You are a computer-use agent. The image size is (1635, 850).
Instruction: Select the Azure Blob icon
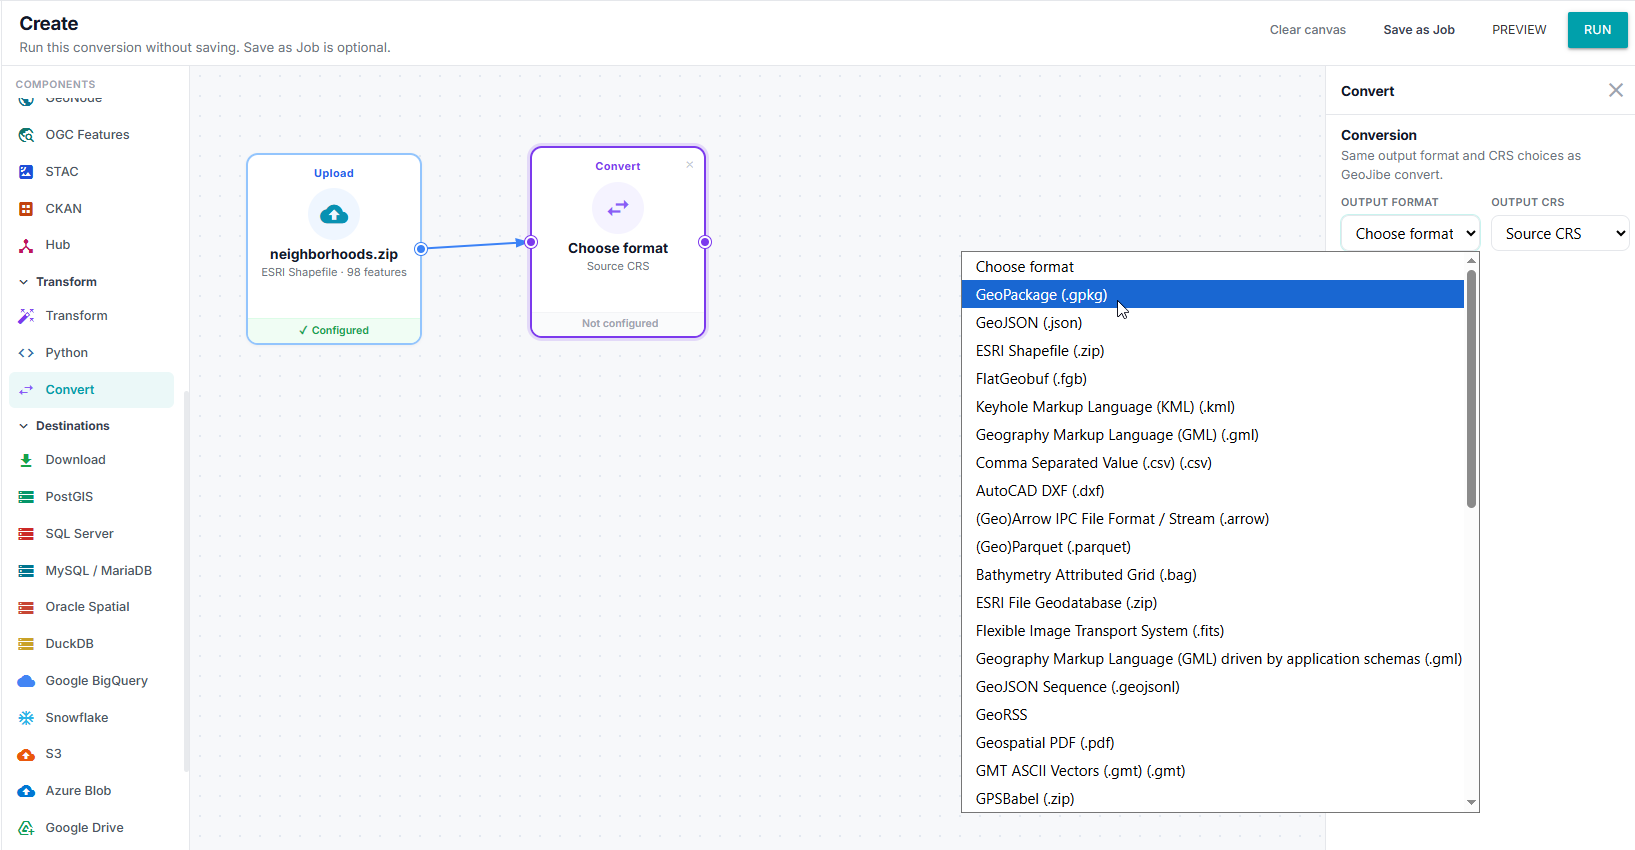pos(26,791)
